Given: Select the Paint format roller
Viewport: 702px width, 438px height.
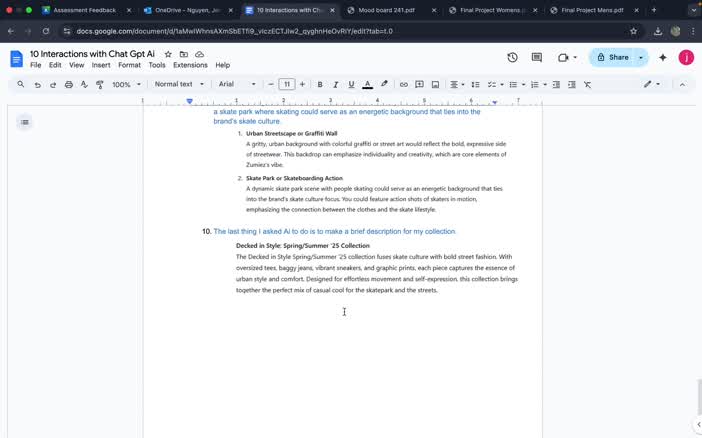Looking at the screenshot, I should click(100, 84).
